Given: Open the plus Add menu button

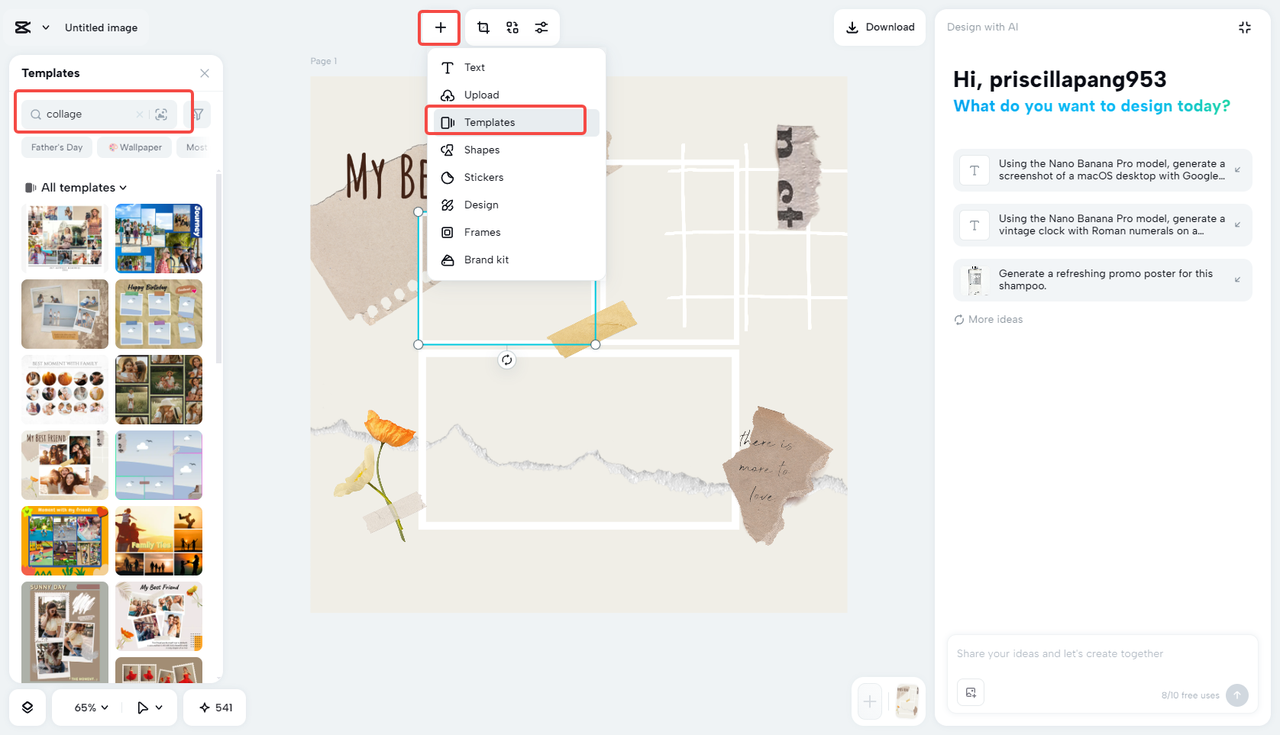Looking at the screenshot, I should click(x=440, y=28).
